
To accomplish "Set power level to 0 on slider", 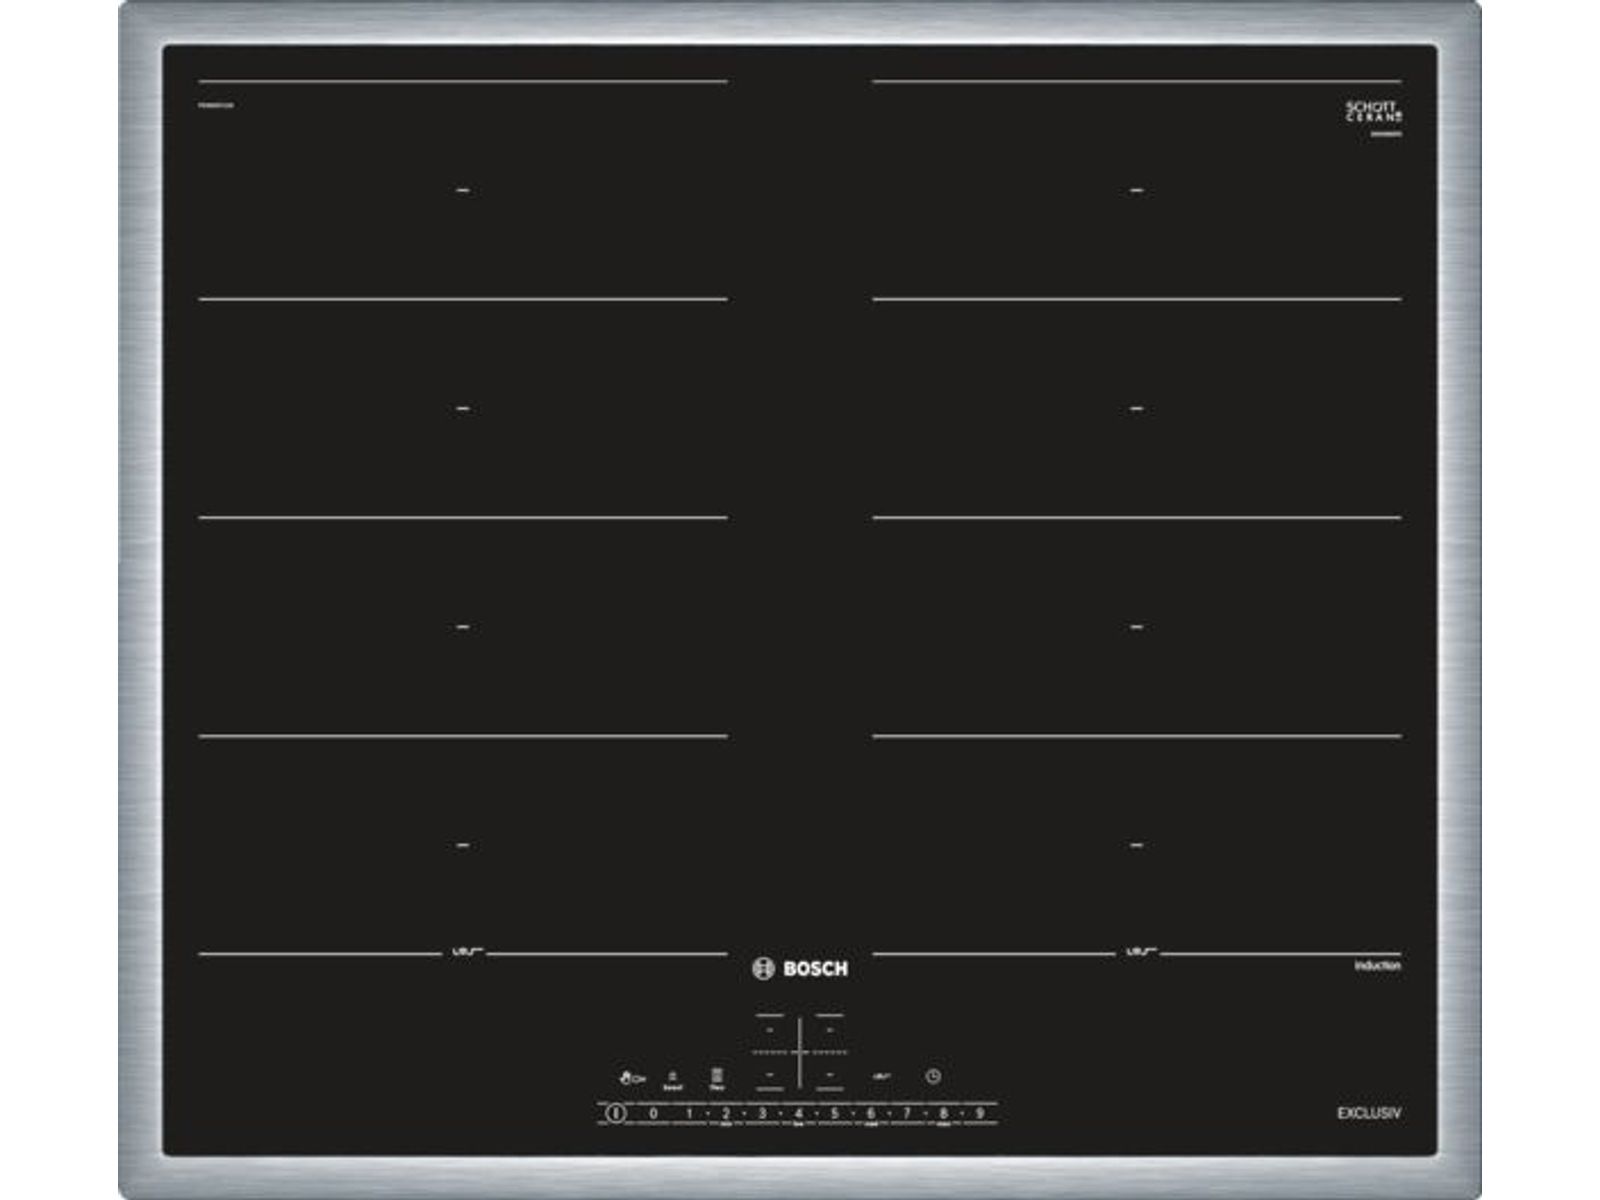I will click(x=653, y=1113).
